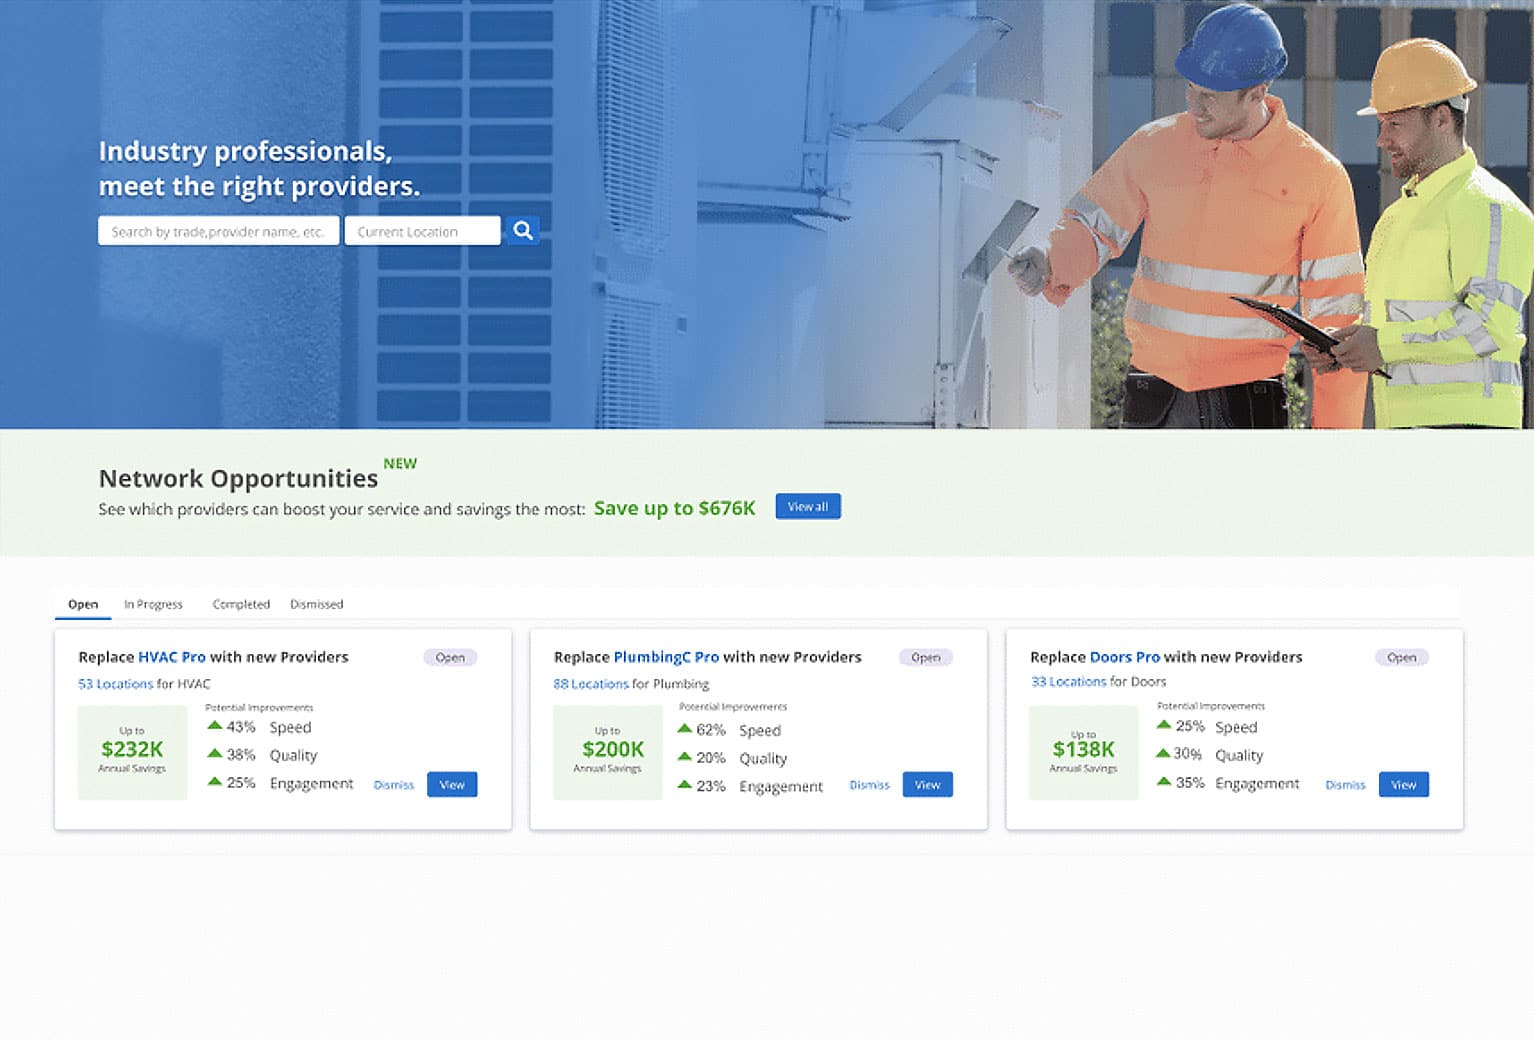The image size is (1534, 1040).
Task: Click the NEW badge beside Network Opportunities
Action: coord(400,463)
